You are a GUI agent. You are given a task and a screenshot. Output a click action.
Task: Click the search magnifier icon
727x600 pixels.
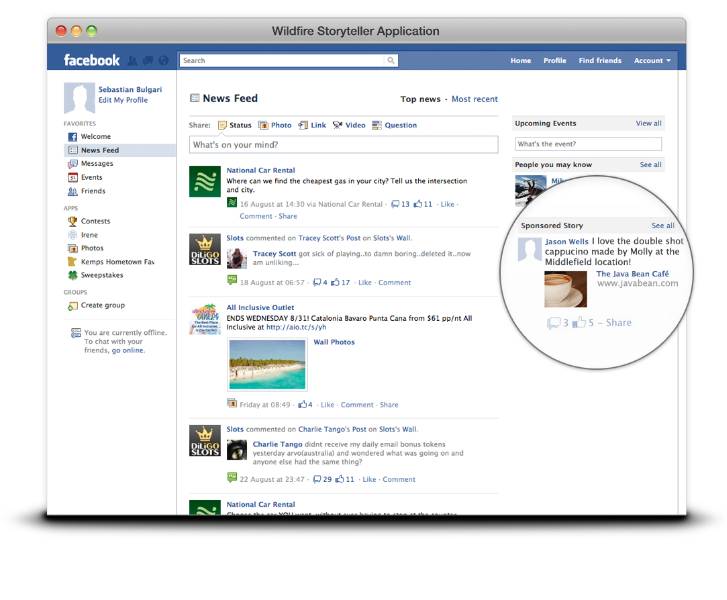[390, 61]
